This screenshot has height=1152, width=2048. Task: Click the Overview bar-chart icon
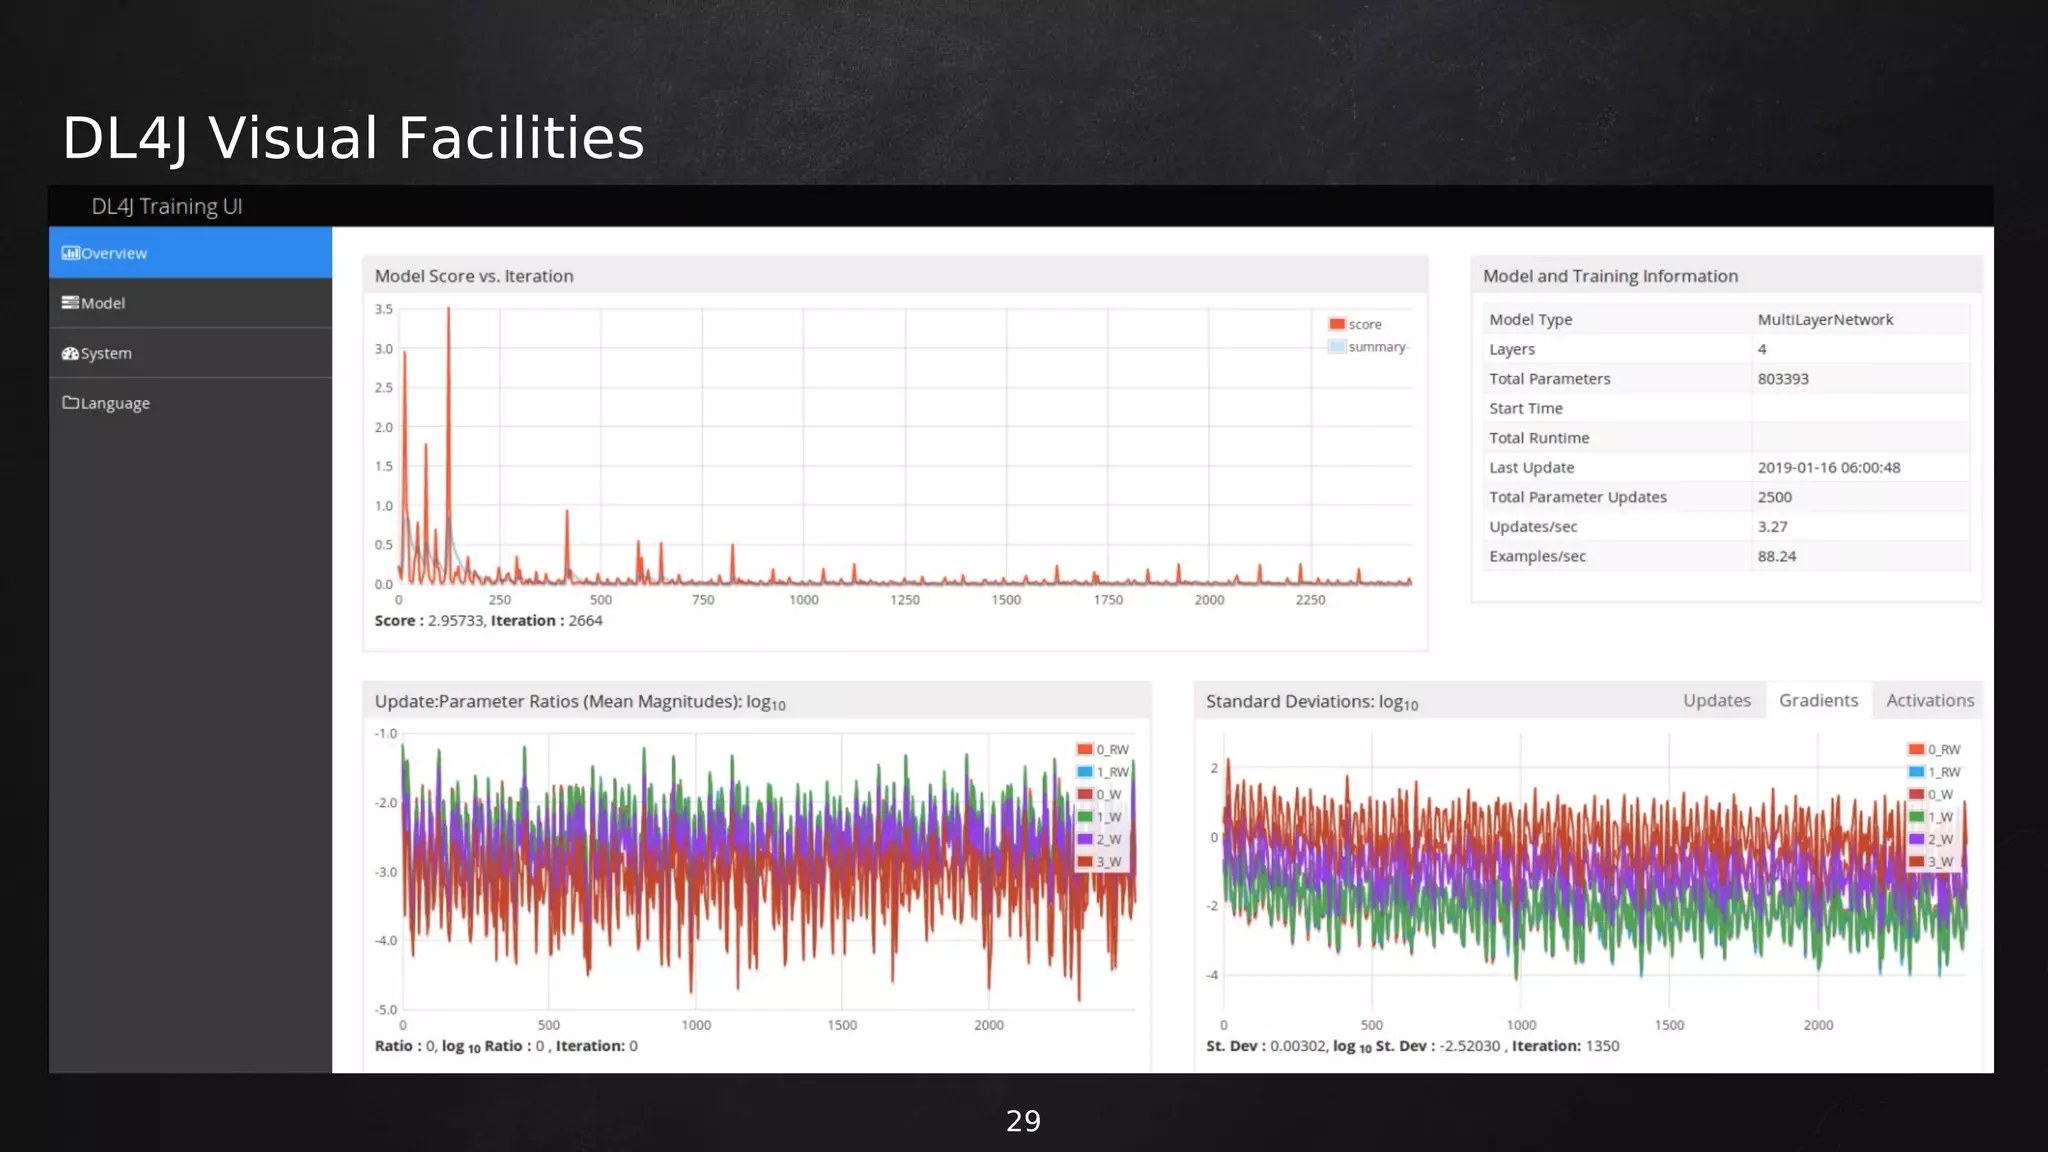click(x=70, y=253)
